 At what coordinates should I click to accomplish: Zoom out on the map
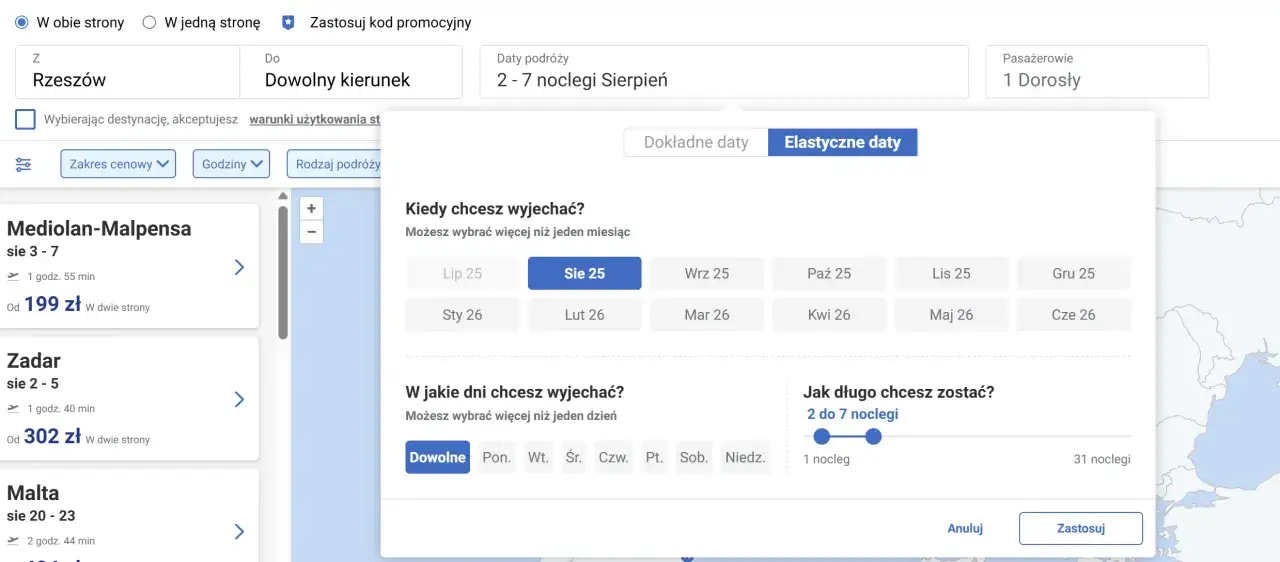pos(312,232)
